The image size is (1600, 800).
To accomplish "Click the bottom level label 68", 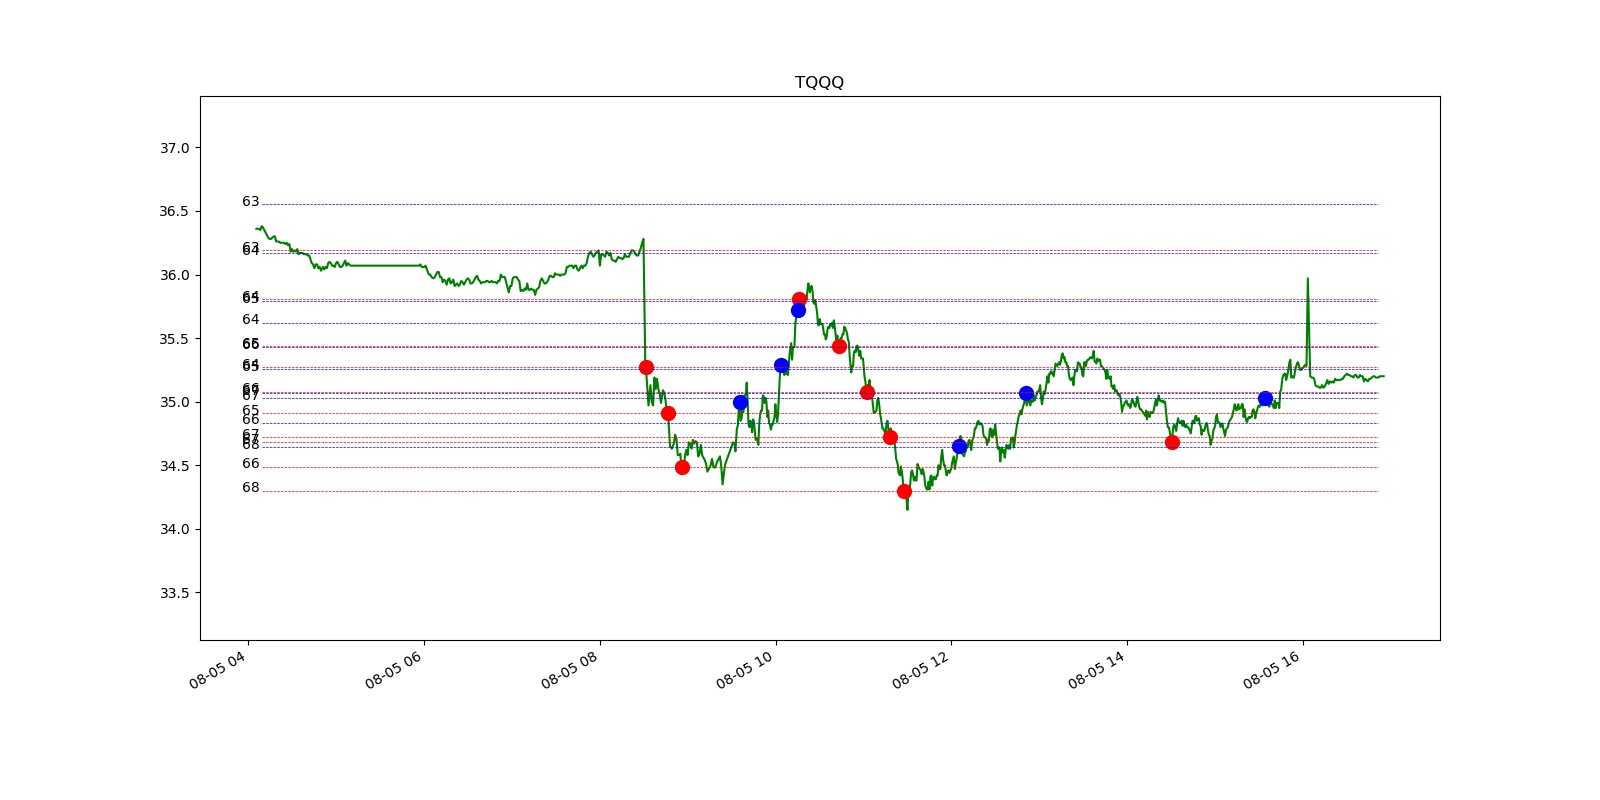I will (x=250, y=488).
